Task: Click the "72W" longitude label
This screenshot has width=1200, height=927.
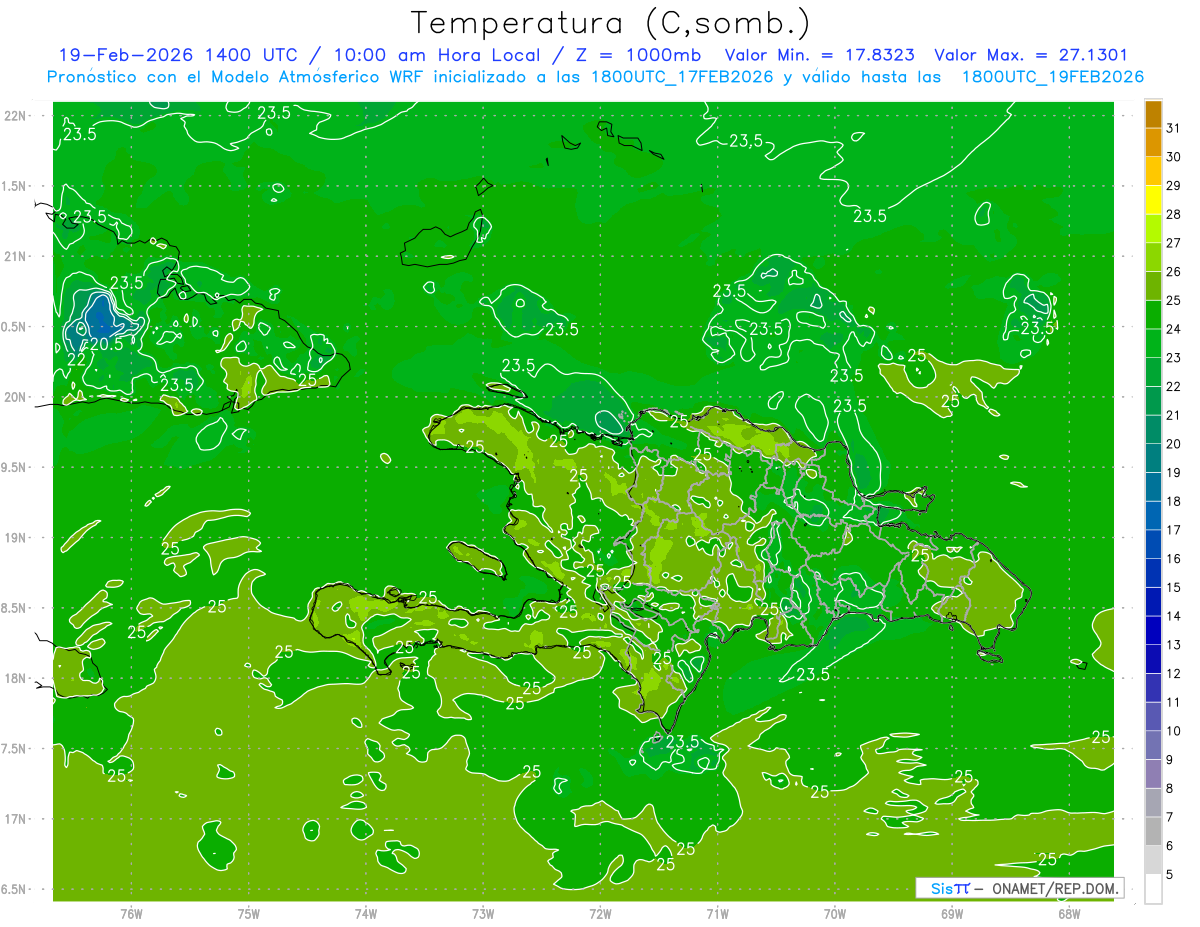Action: [x=600, y=914]
